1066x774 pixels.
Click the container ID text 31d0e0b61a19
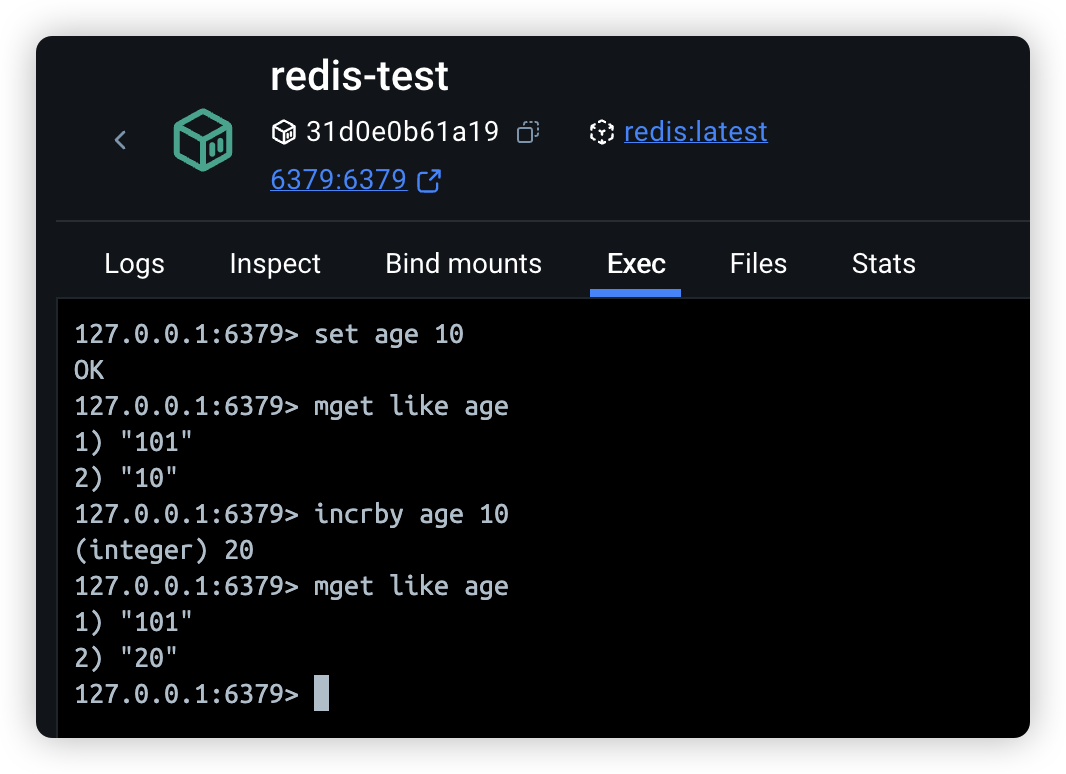click(x=402, y=132)
